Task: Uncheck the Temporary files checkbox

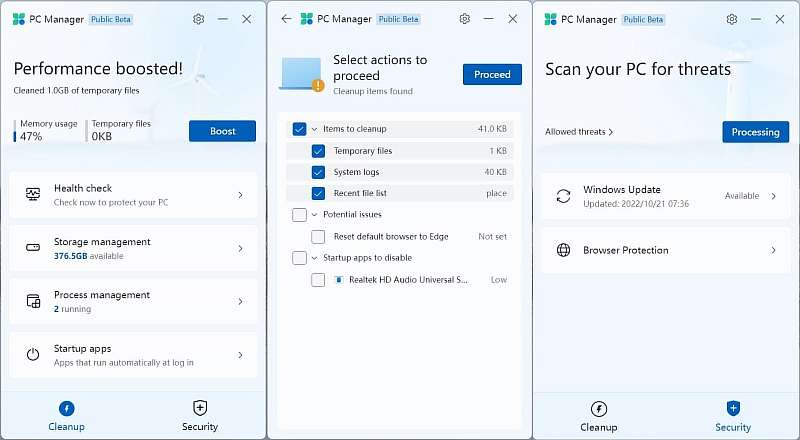Action: 318,151
